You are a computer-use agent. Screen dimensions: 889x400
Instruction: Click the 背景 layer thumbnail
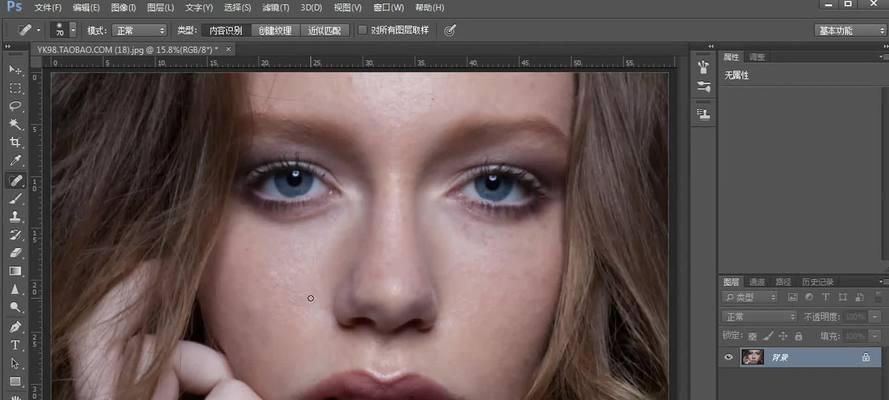(x=752, y=357)
